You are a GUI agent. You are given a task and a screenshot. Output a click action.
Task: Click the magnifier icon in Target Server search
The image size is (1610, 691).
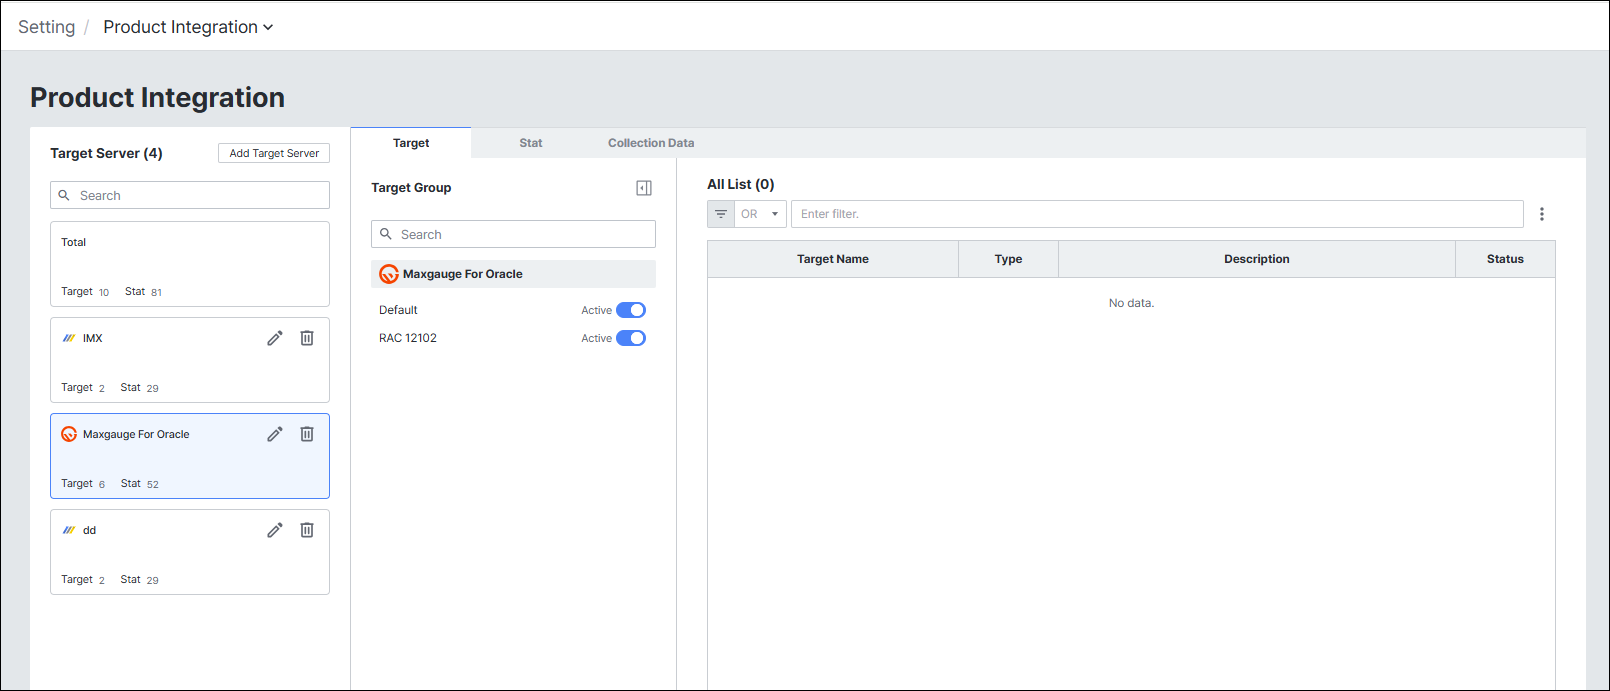pos(64,195)
